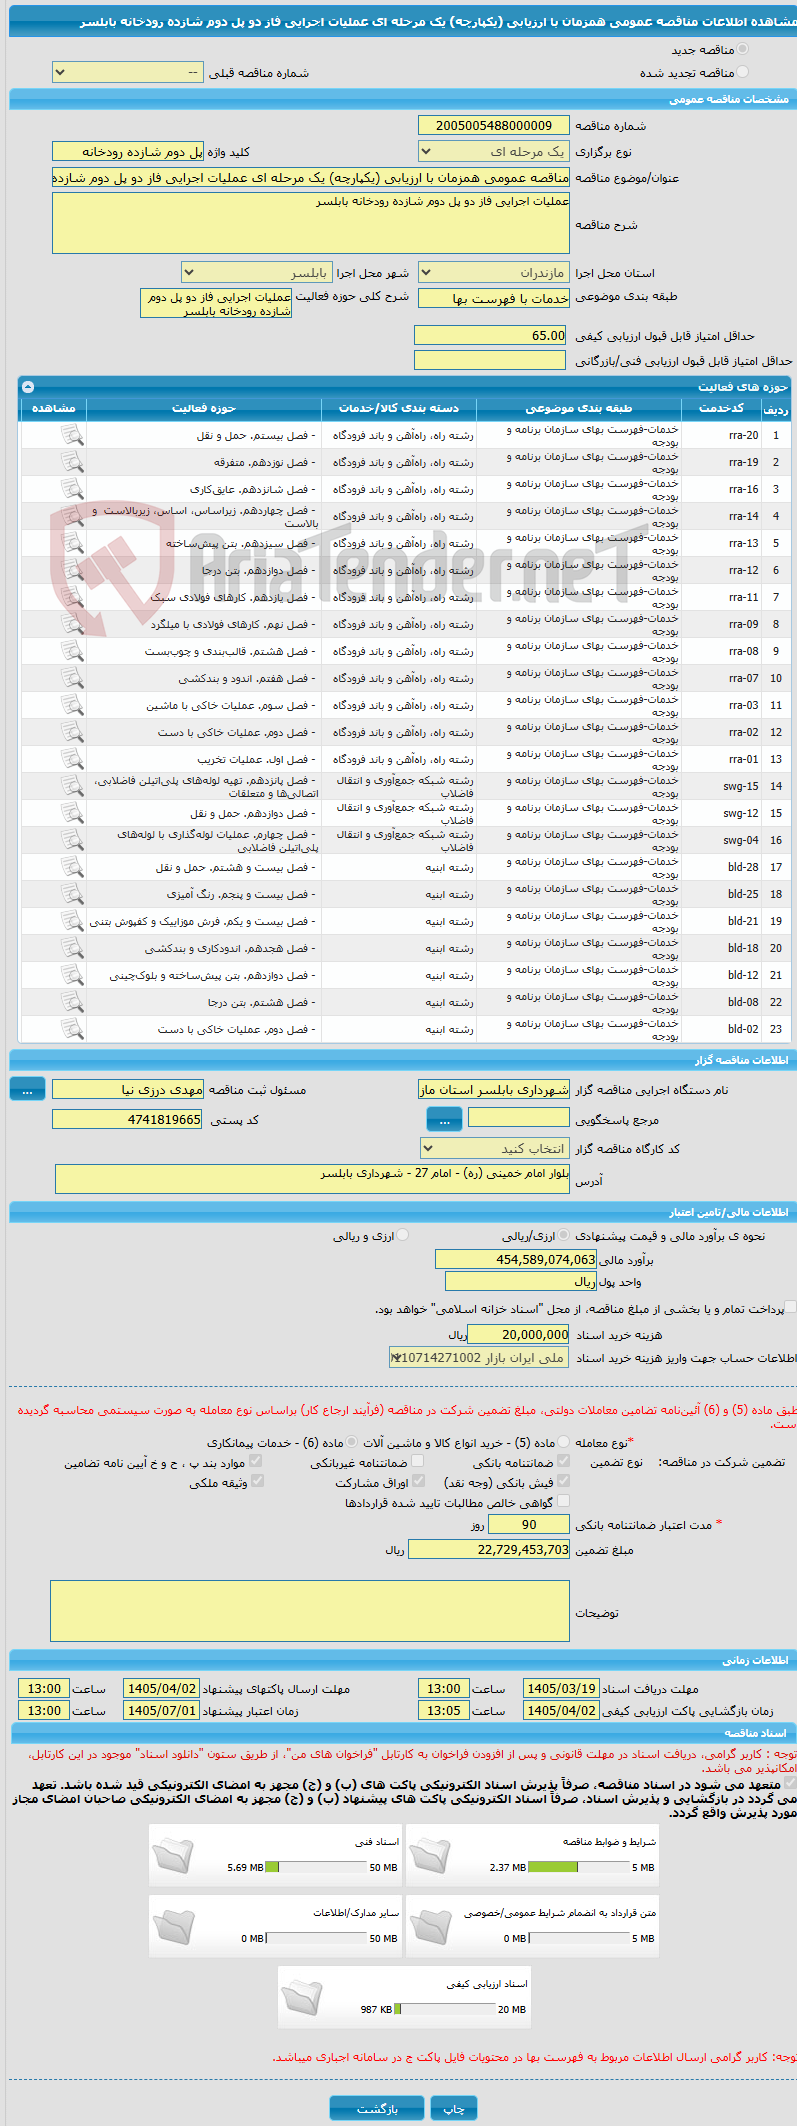Click the مشاهده column header

point(54,408)
